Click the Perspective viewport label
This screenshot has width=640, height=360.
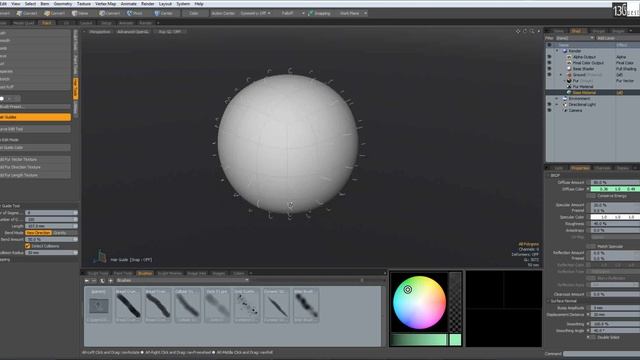(x=99, y=31)
